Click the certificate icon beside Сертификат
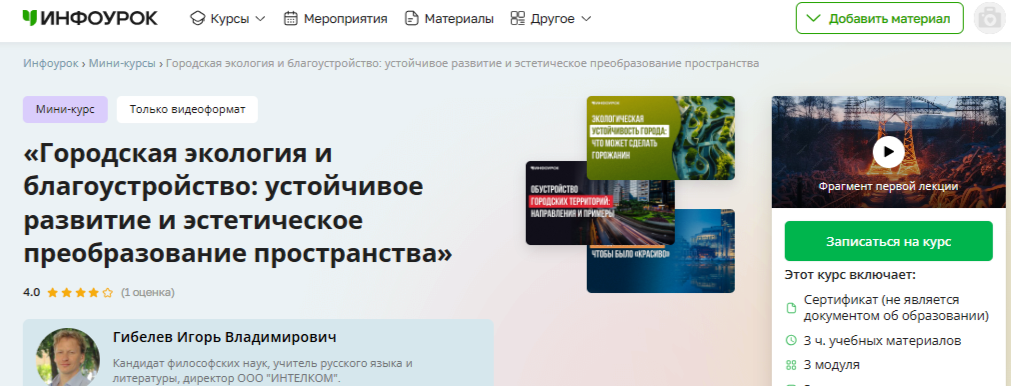Viewport: 1011px width, 386px height. tap(791, 309)
